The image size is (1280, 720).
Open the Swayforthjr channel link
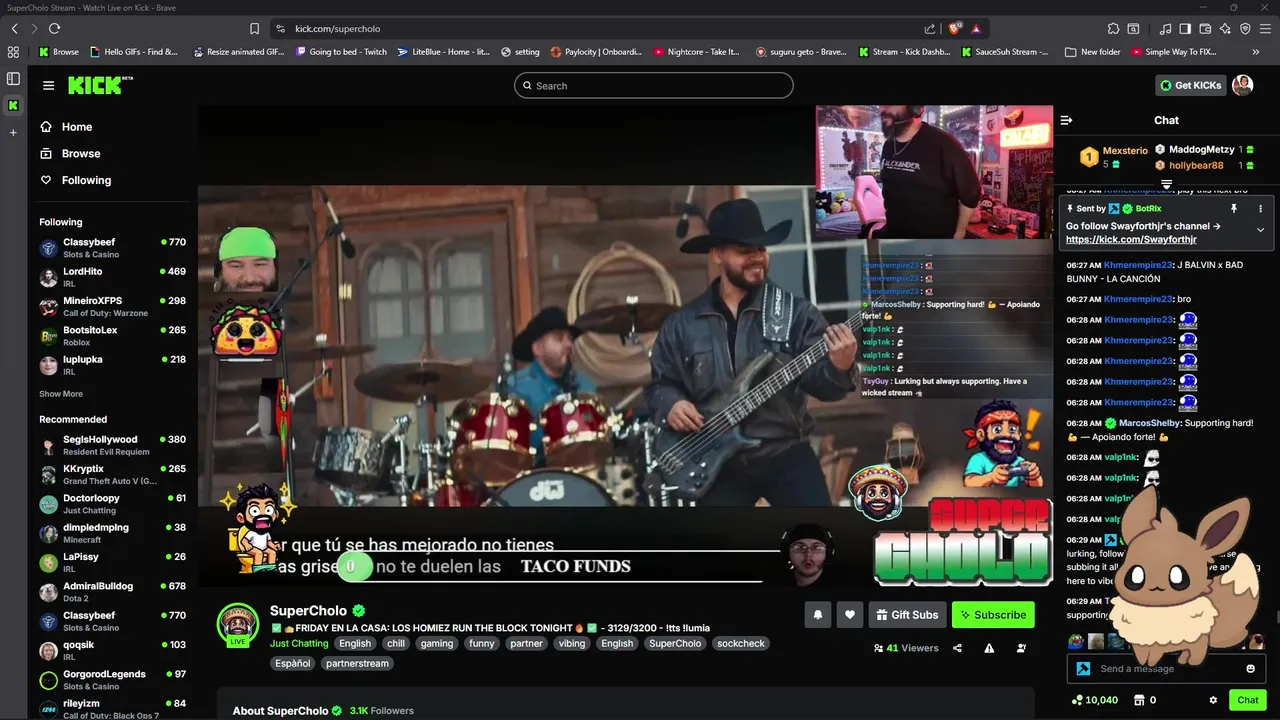click(x=1131, y=240)
